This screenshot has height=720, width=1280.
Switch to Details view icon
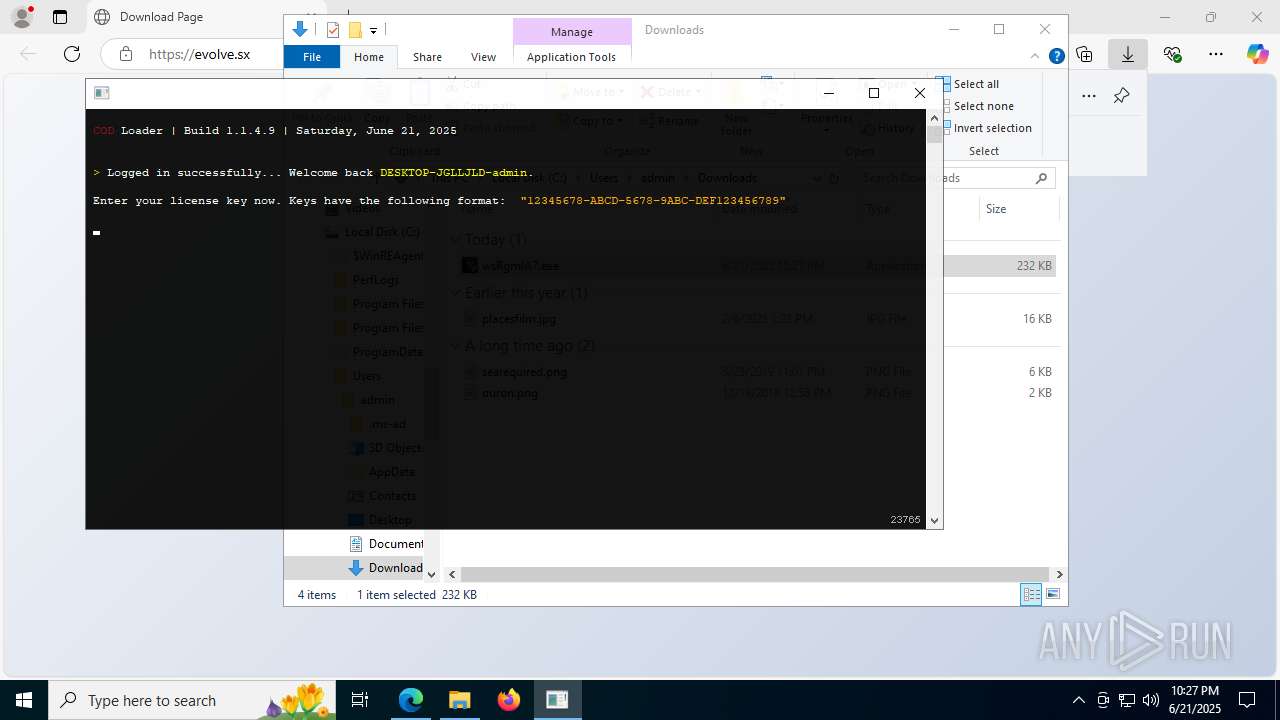tap(1031, 594)
